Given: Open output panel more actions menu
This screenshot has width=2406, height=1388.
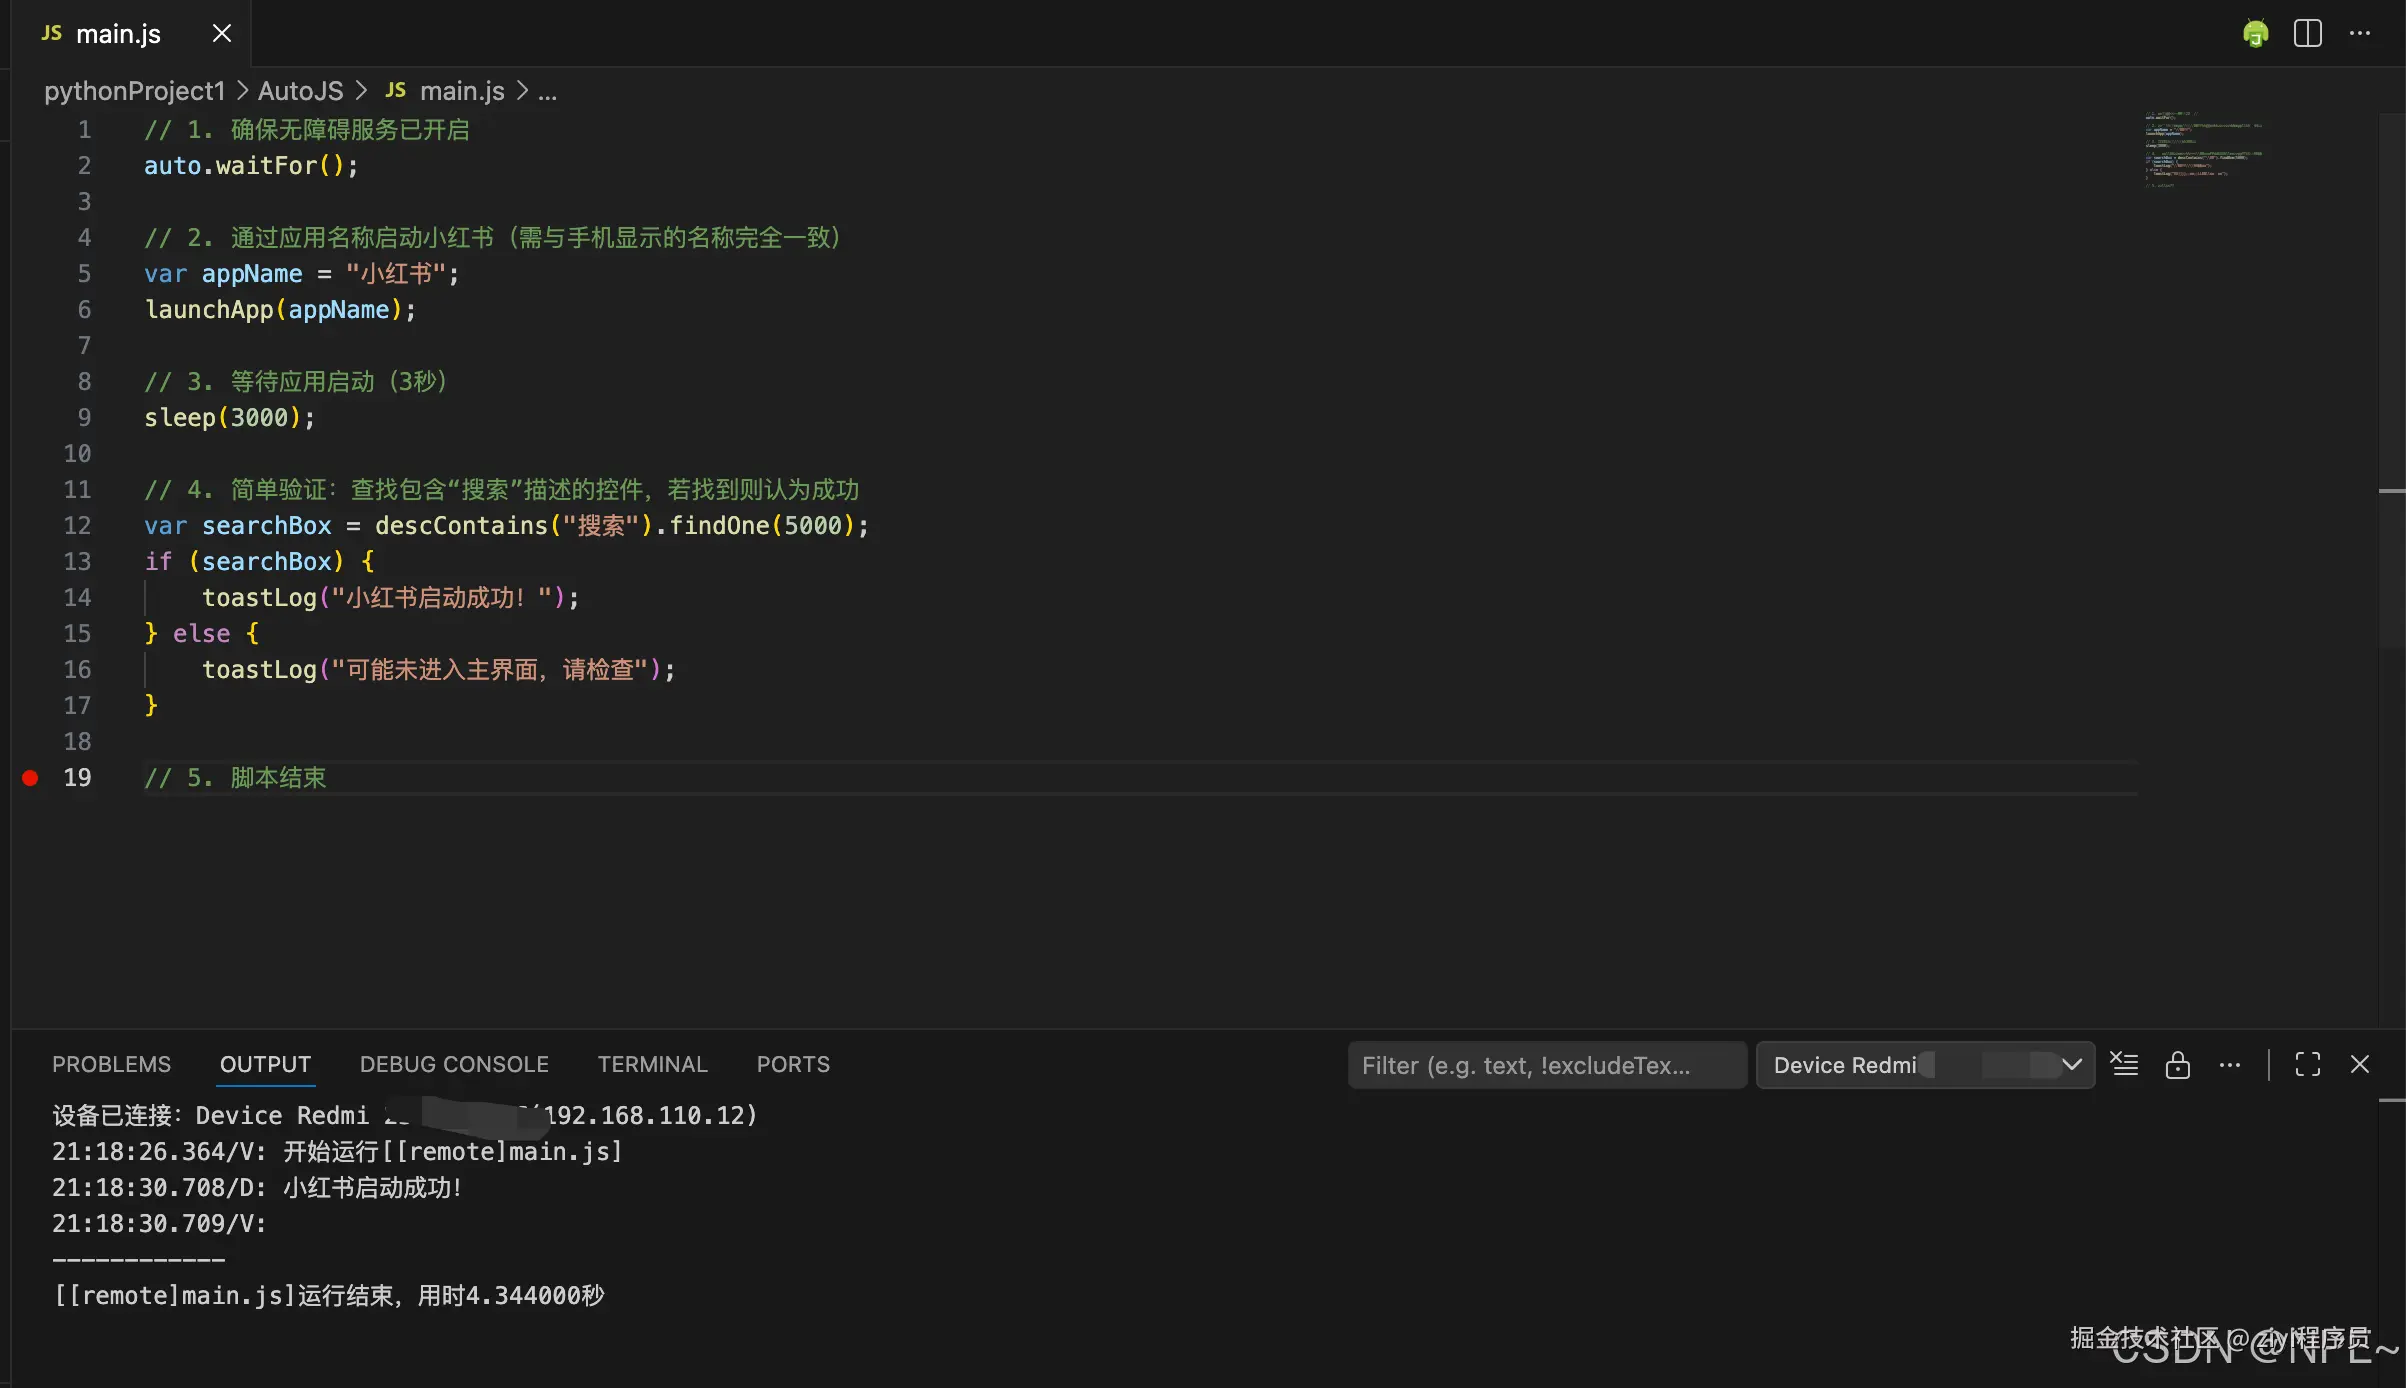Looking at the screenshot, I should click(x=2230, y=1065).
